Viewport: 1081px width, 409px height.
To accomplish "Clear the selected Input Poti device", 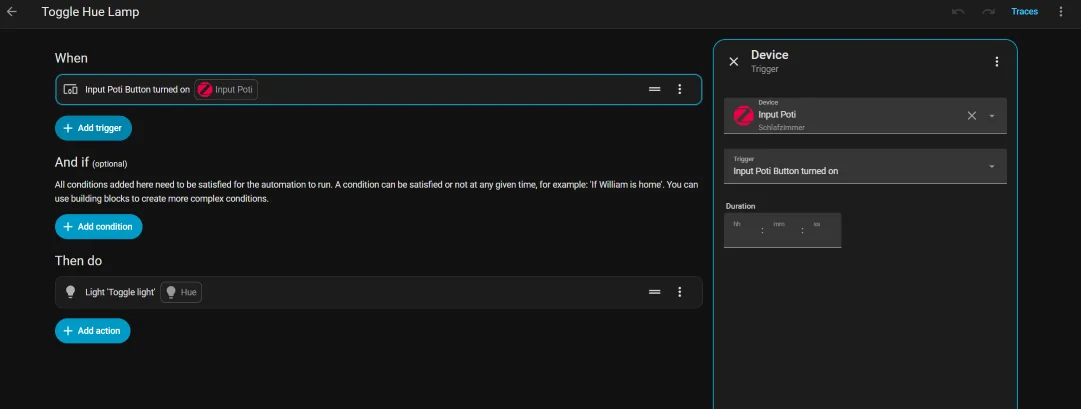I will click(x=971, y=115).
